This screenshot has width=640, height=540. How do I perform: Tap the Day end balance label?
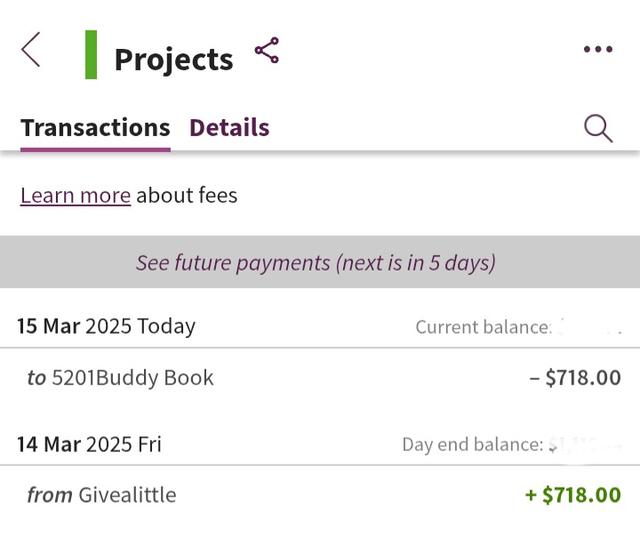(472, 445)
